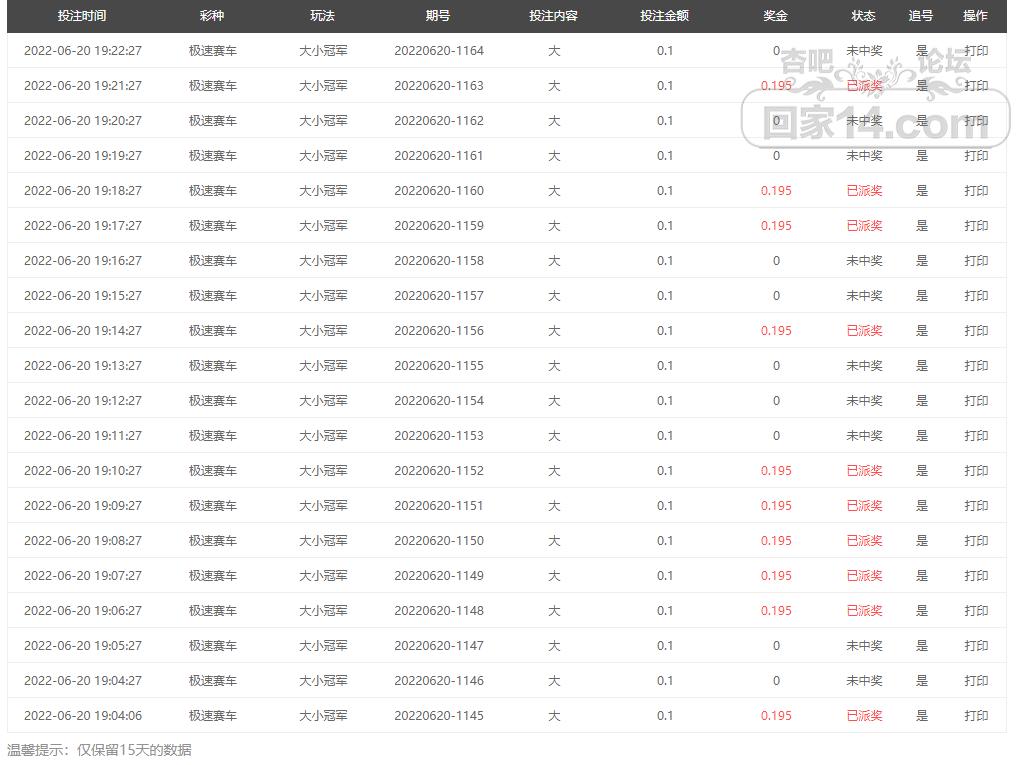Click the 追号 column header
1016x765 pixels.
pyautogui.click(x=920, y=16)
